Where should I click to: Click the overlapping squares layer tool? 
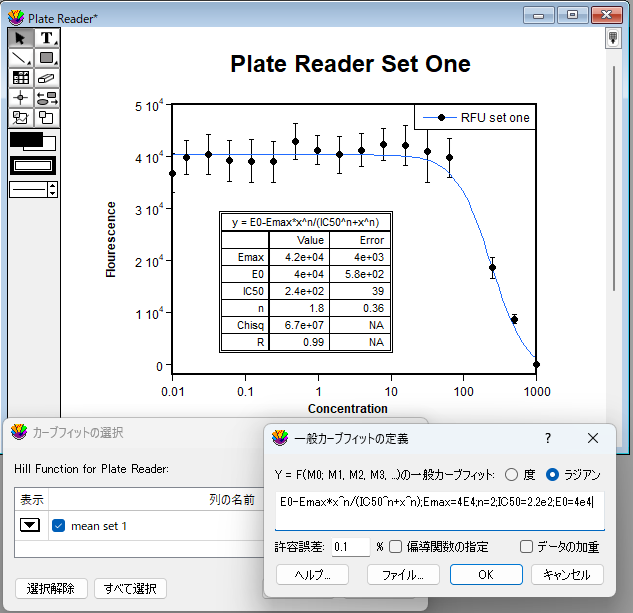pyautogui.click(x=46, y=118)
